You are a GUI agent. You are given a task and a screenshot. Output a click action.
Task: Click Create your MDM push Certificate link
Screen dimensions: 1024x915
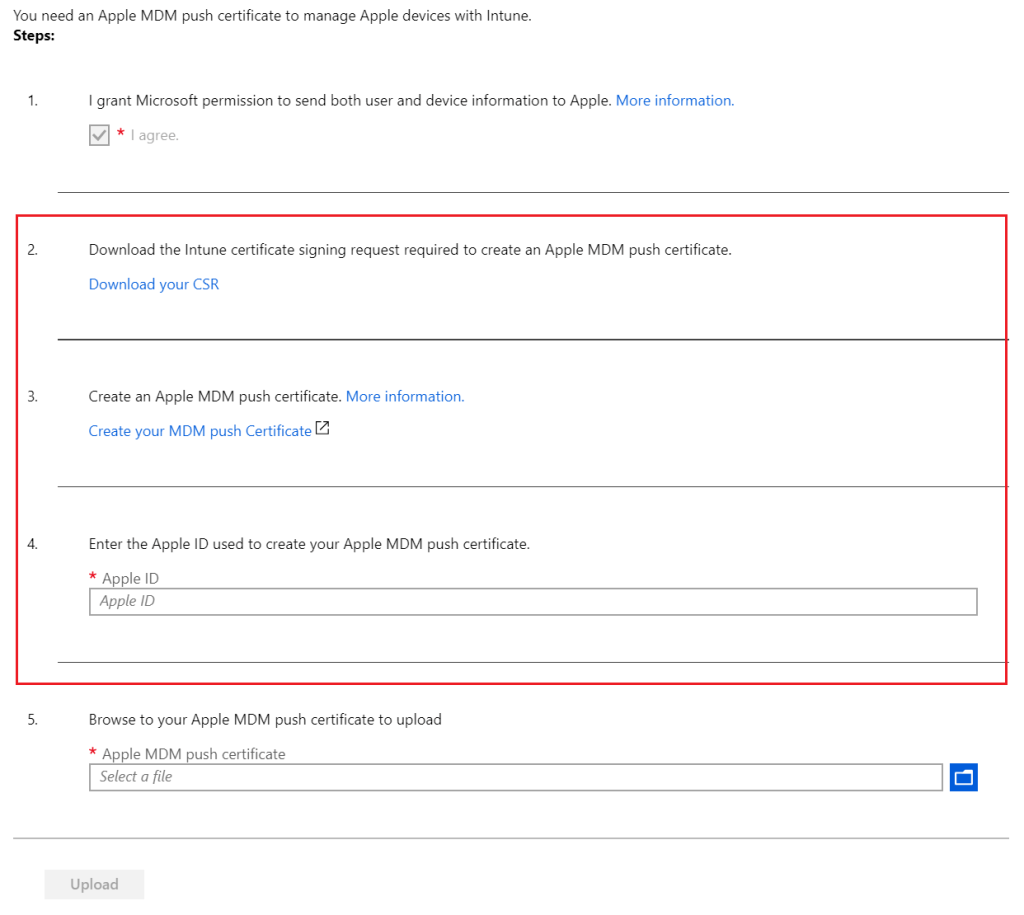[200, 431]
